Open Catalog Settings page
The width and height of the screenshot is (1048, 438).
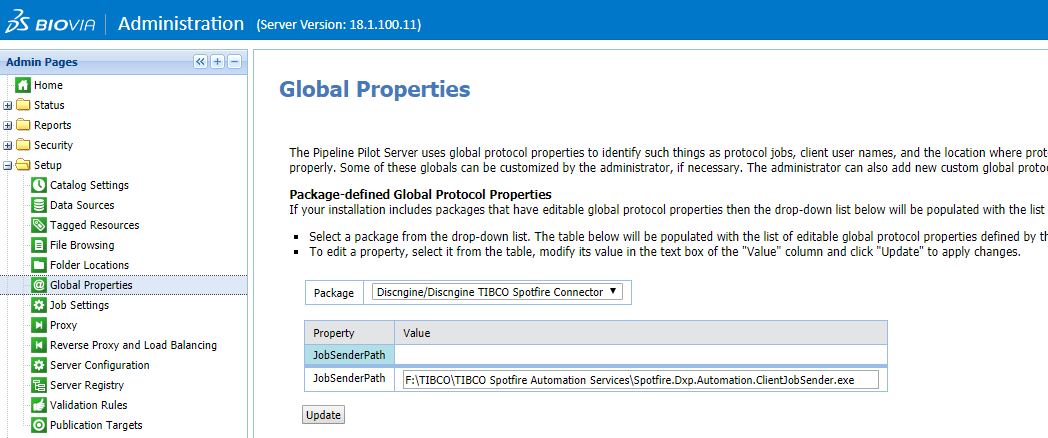tap(90, 185)
